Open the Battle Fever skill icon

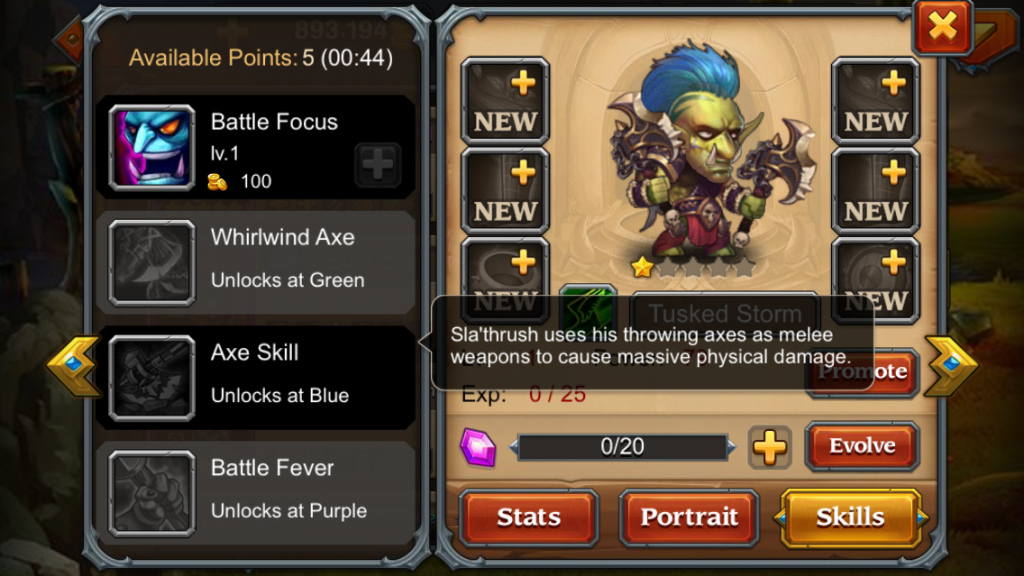tap(152, 493)
